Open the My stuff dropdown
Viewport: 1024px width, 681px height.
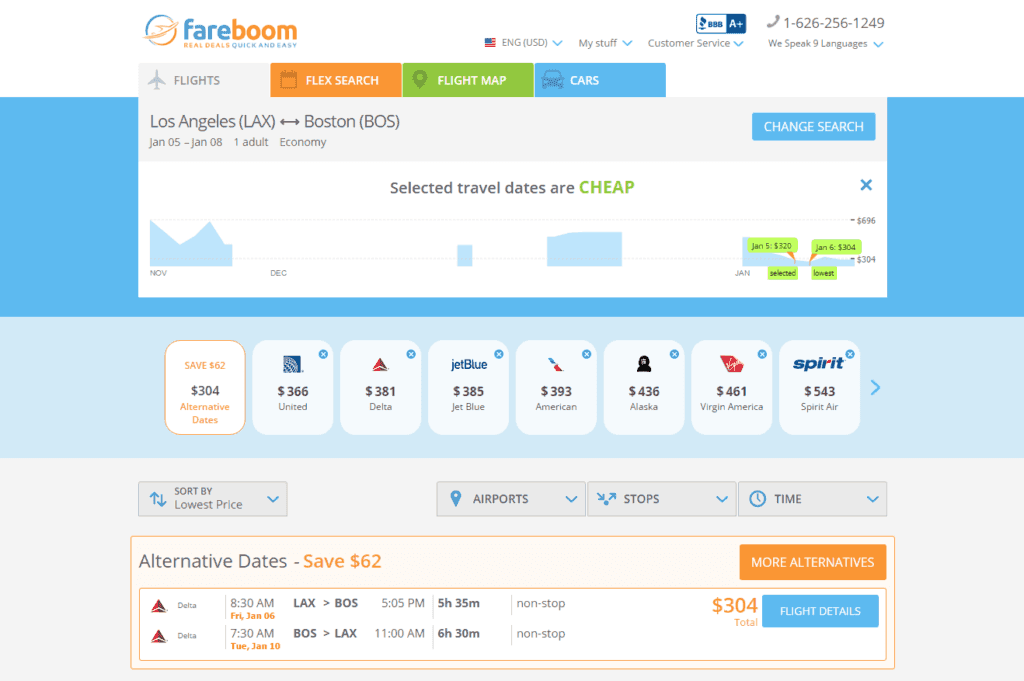click(x=605, y=43)
